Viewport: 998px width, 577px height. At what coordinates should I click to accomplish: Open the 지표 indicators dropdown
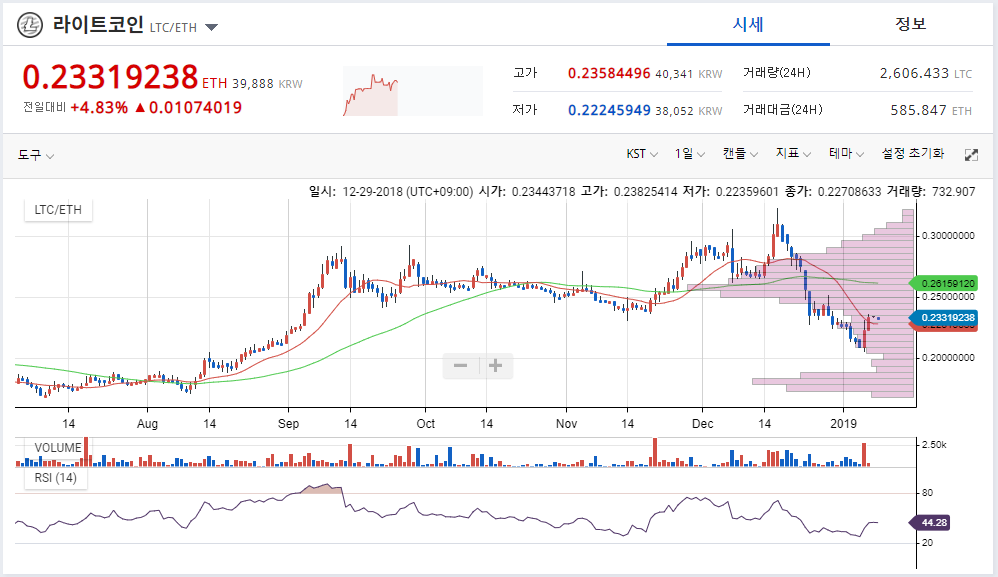click(x=793, y=154)
